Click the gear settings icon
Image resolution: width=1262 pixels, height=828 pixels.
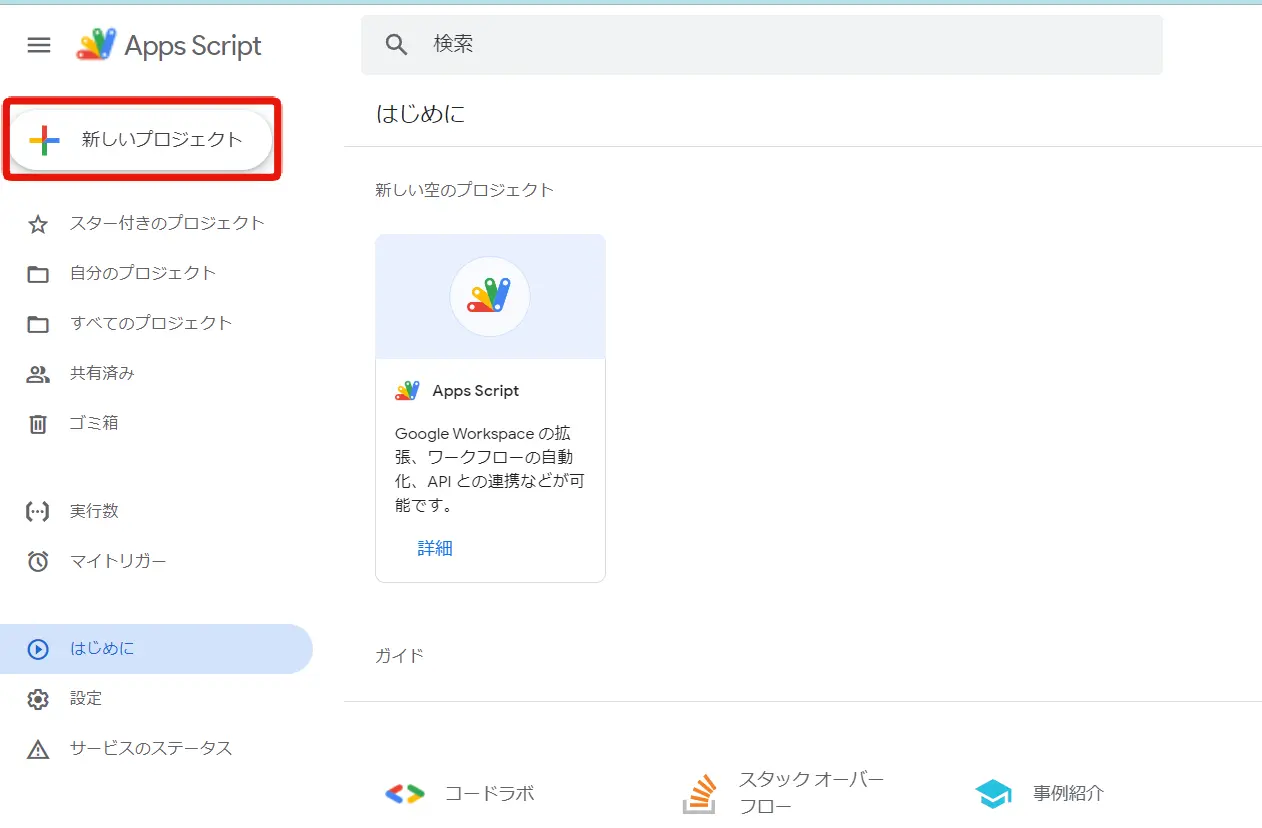pos(38,699)
